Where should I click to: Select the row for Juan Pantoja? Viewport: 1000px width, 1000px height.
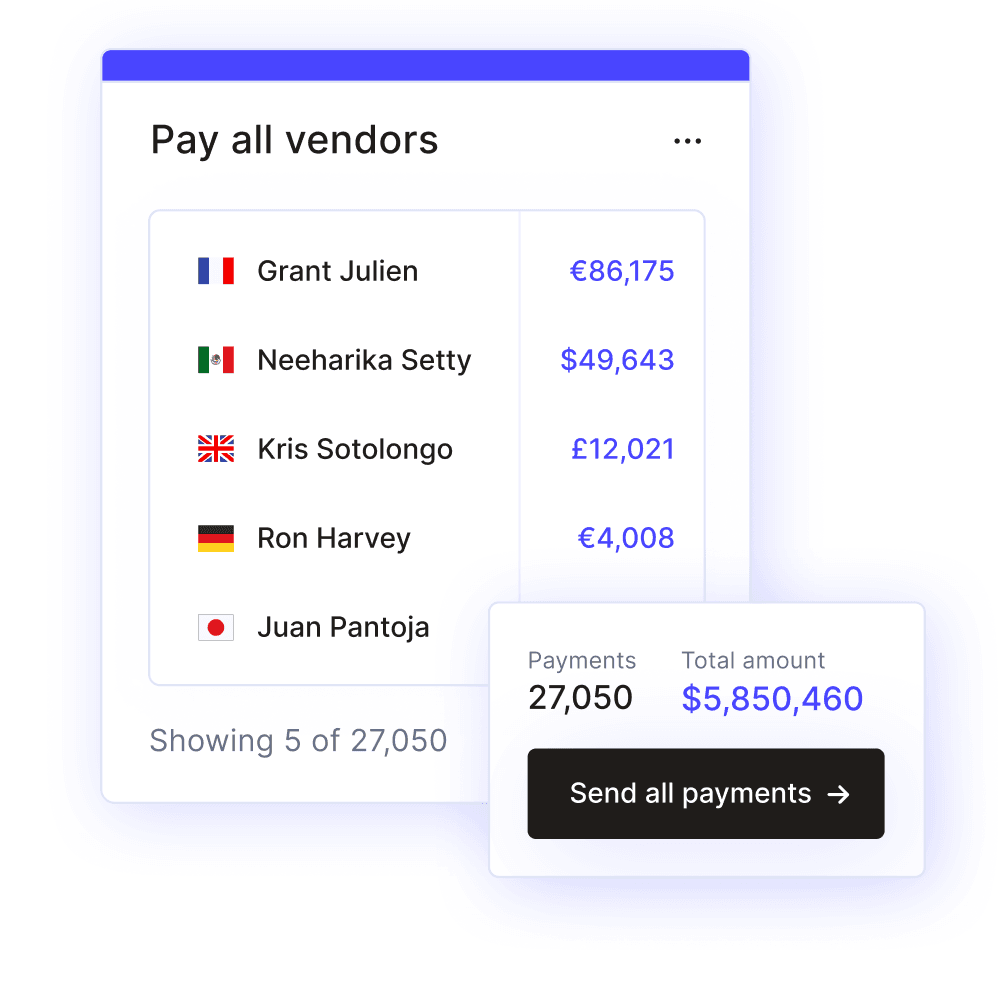point(343,626)
